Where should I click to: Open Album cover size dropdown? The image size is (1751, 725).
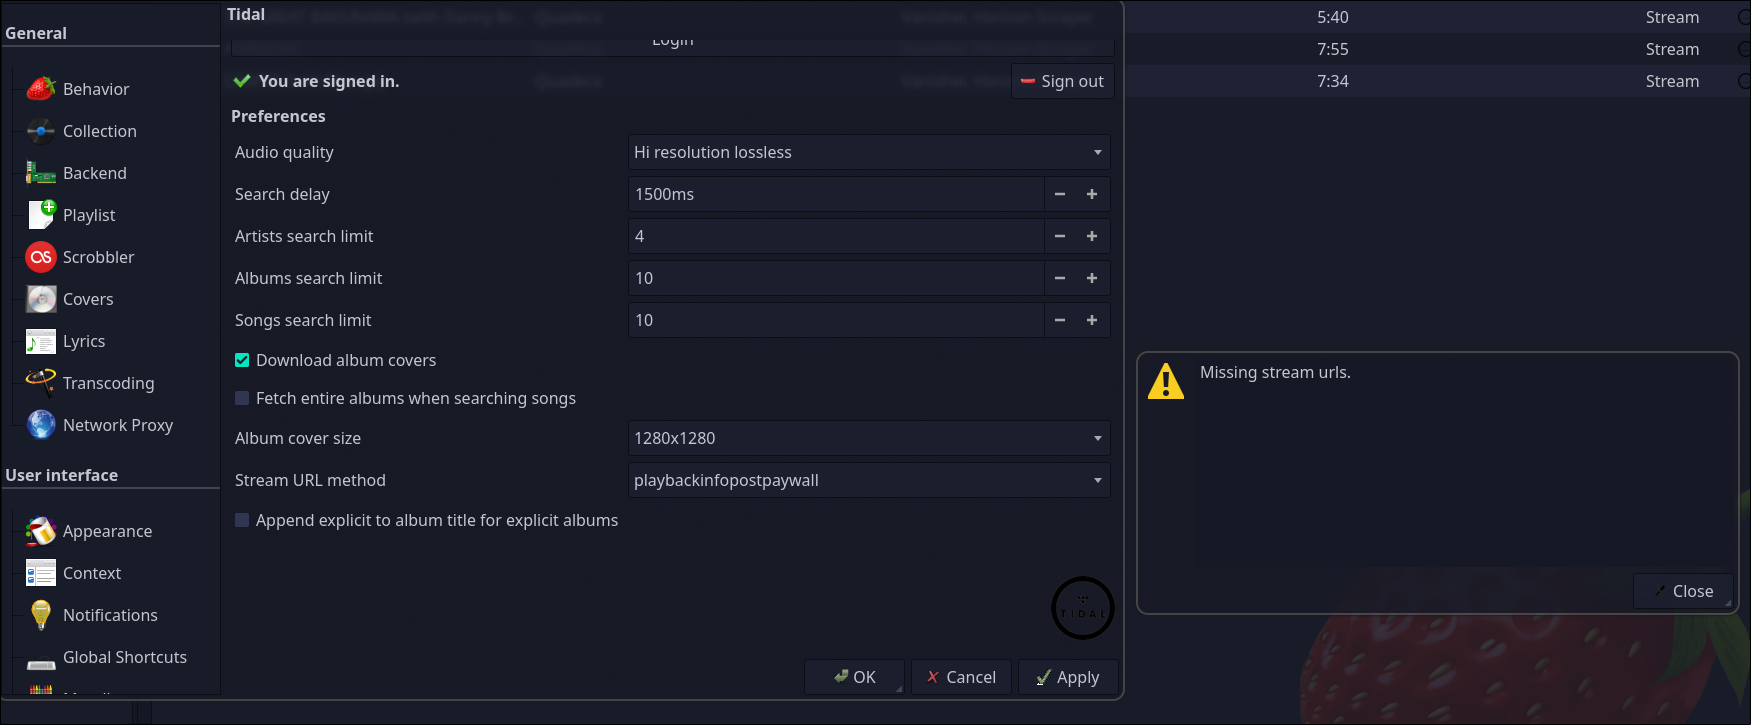coord(869,438)
